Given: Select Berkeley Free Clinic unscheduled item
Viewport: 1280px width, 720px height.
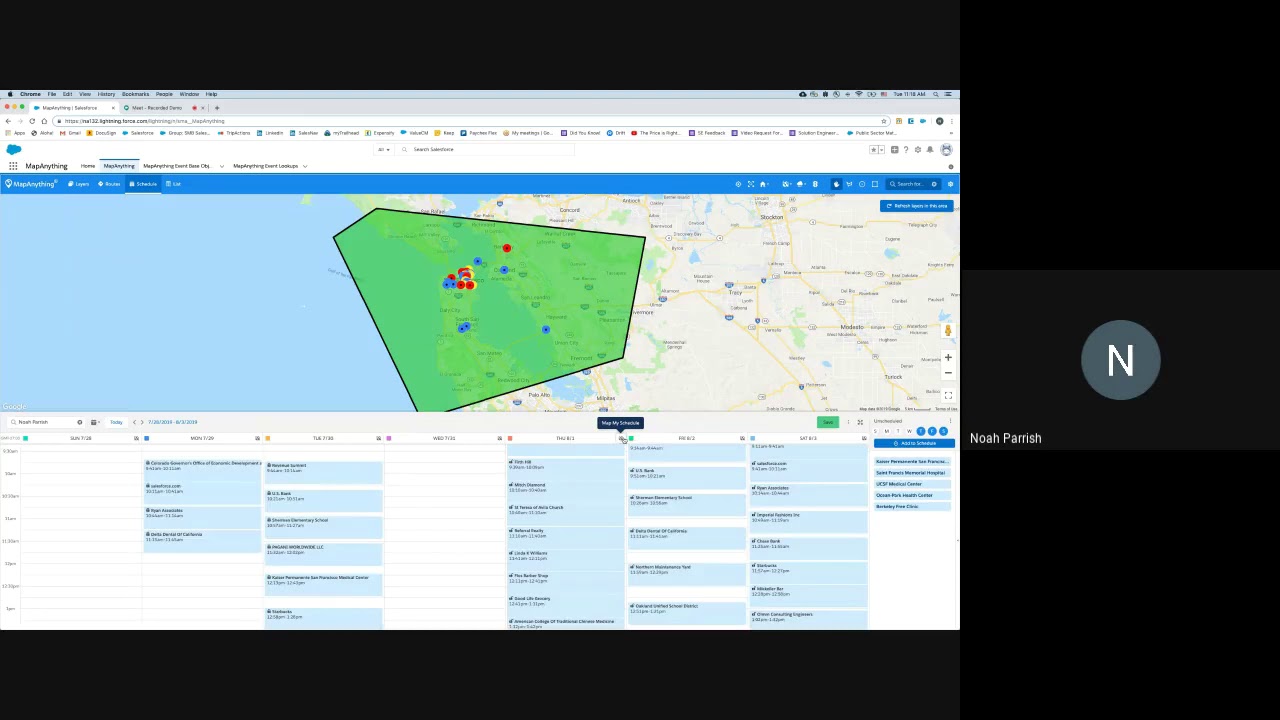Looking at the screenshot, I should tap(911, 507).
